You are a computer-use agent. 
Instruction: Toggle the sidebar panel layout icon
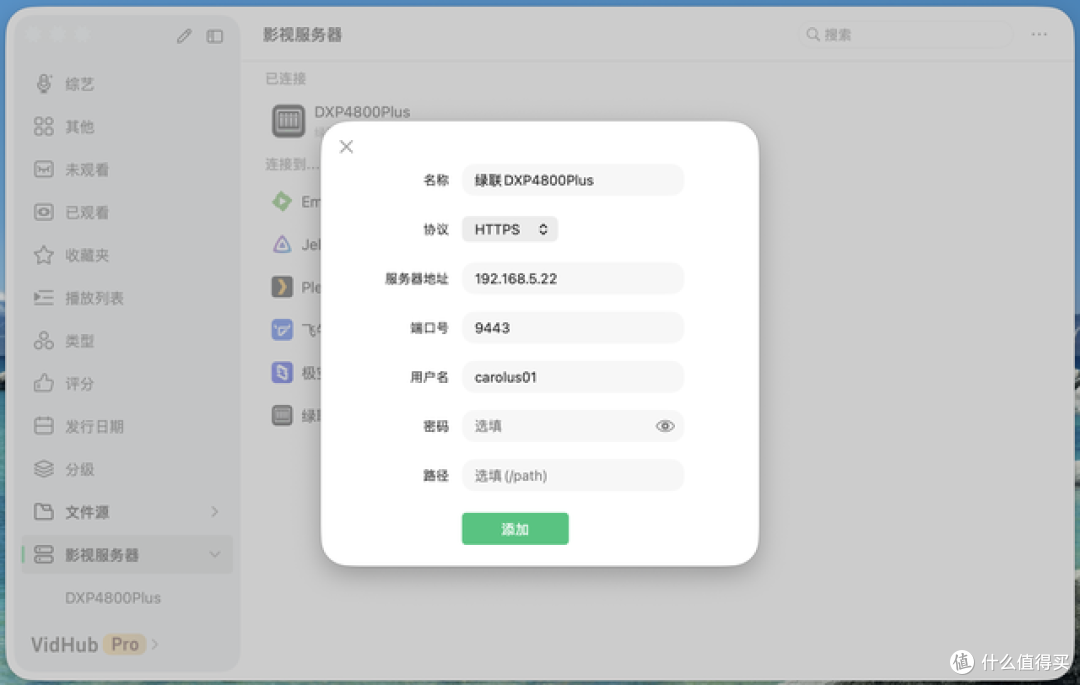215,36
